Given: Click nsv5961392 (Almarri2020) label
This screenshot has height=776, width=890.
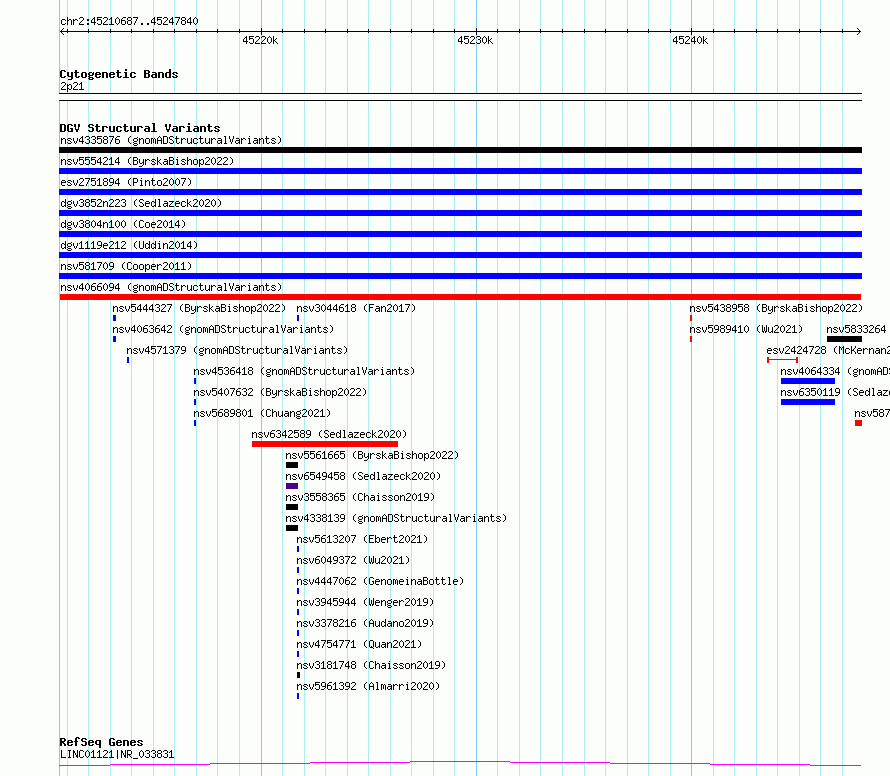Looking at the screenshot, I should 368,686.
